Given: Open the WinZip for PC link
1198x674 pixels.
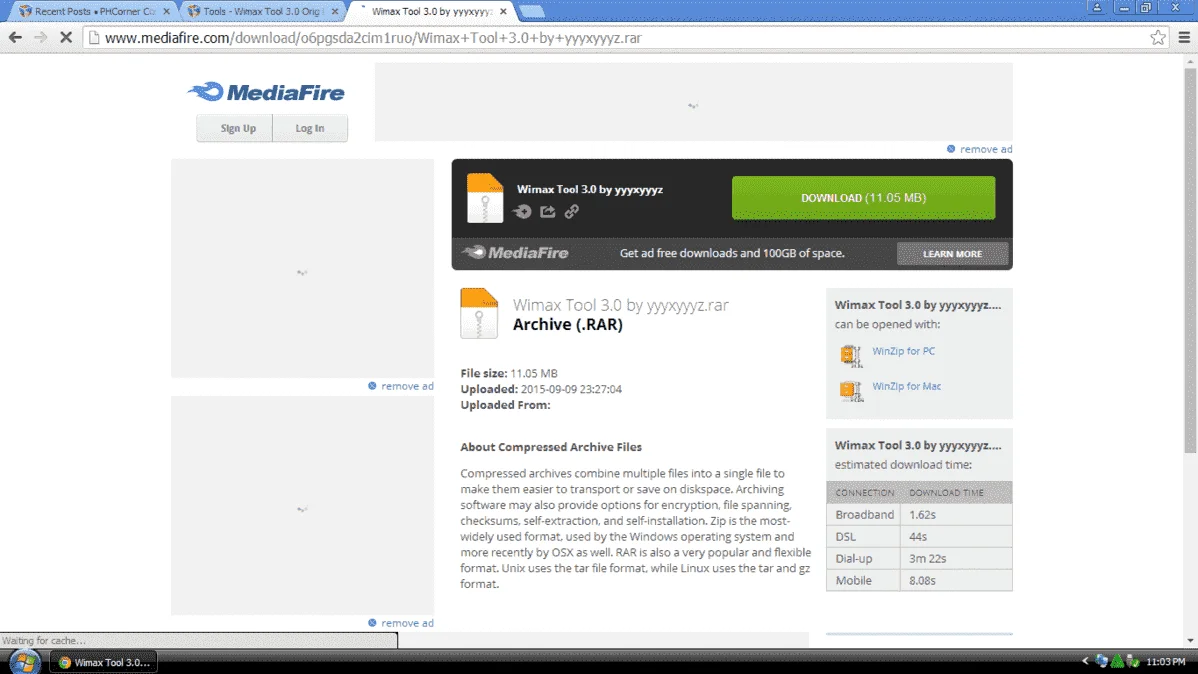Looking at the screenshot, I should (x=903, y=352).
